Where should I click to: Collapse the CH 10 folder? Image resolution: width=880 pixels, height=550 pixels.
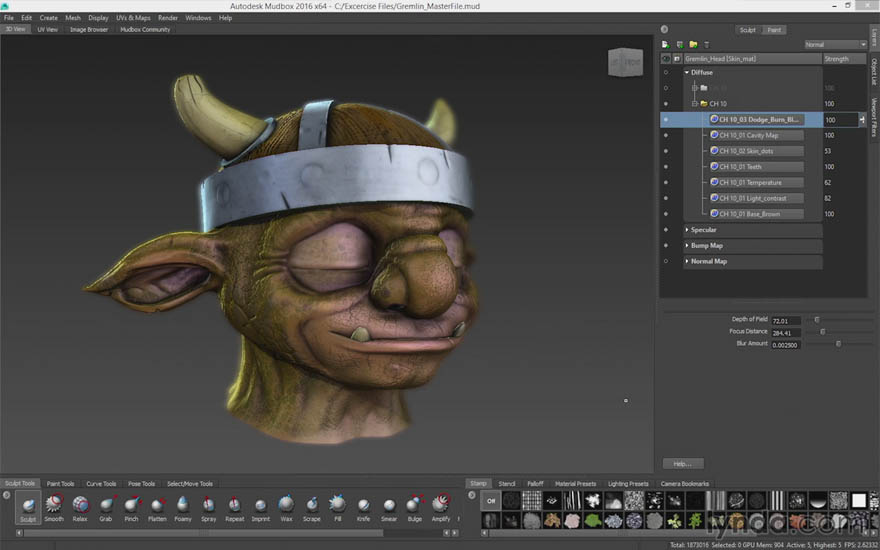coord(695,104)
